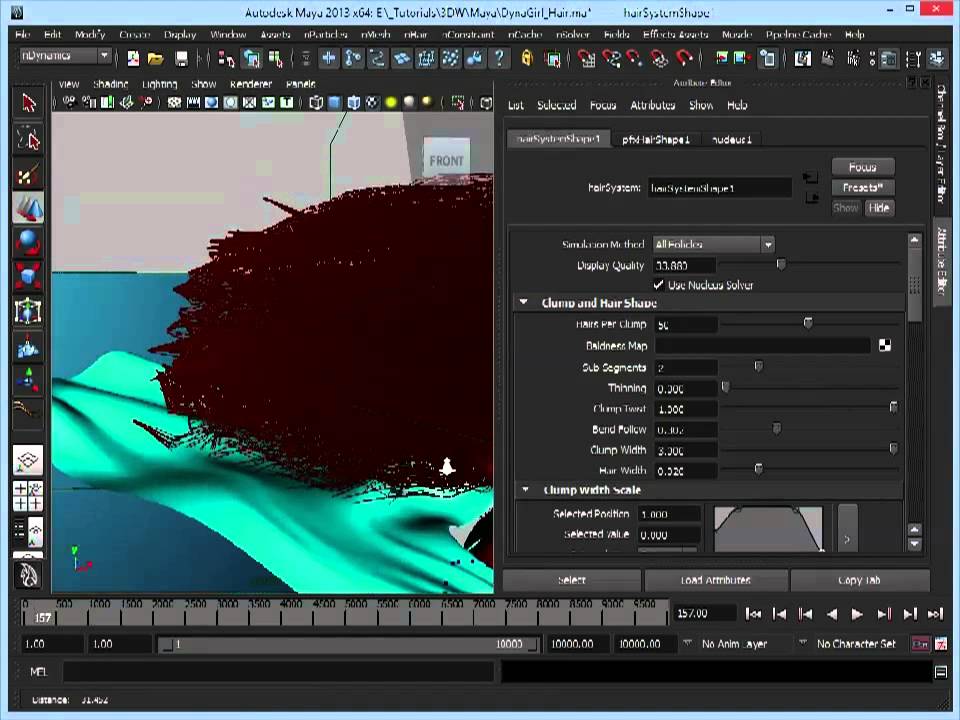Click the play forward button
The image size is (960, 720).
click(857, 613)
